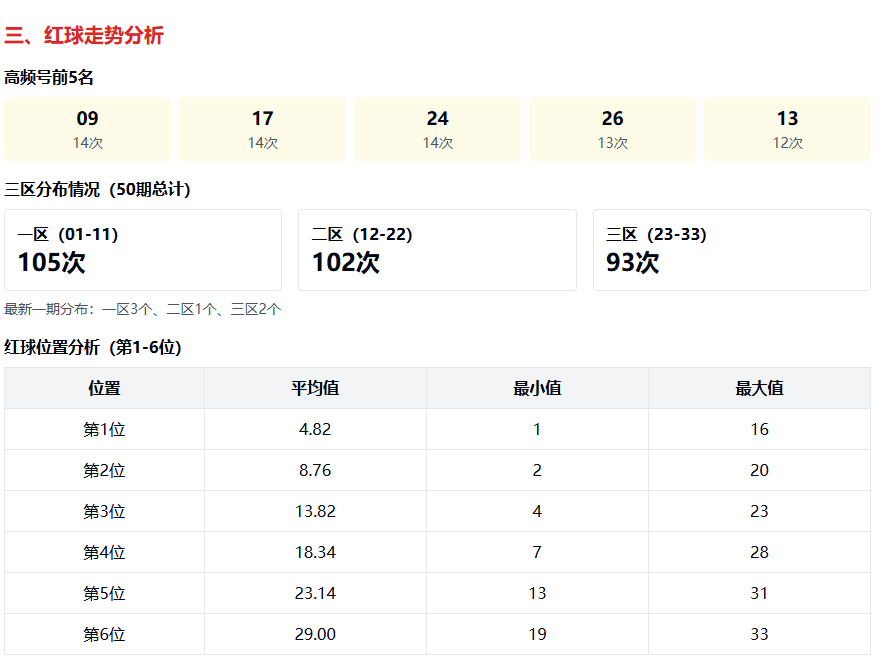Viewport: 878px width, 667px height.
Task: Select the 第1位 row label
Action: click(104, 429)
